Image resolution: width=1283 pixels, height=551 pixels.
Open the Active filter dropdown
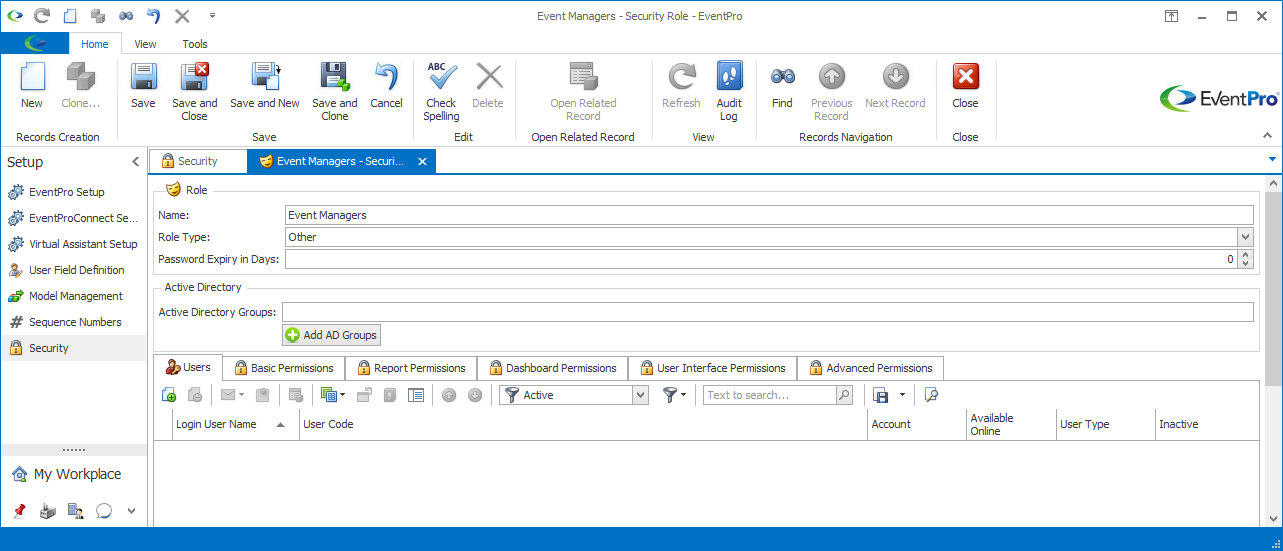pyautogui.click(x=641, y=395)
